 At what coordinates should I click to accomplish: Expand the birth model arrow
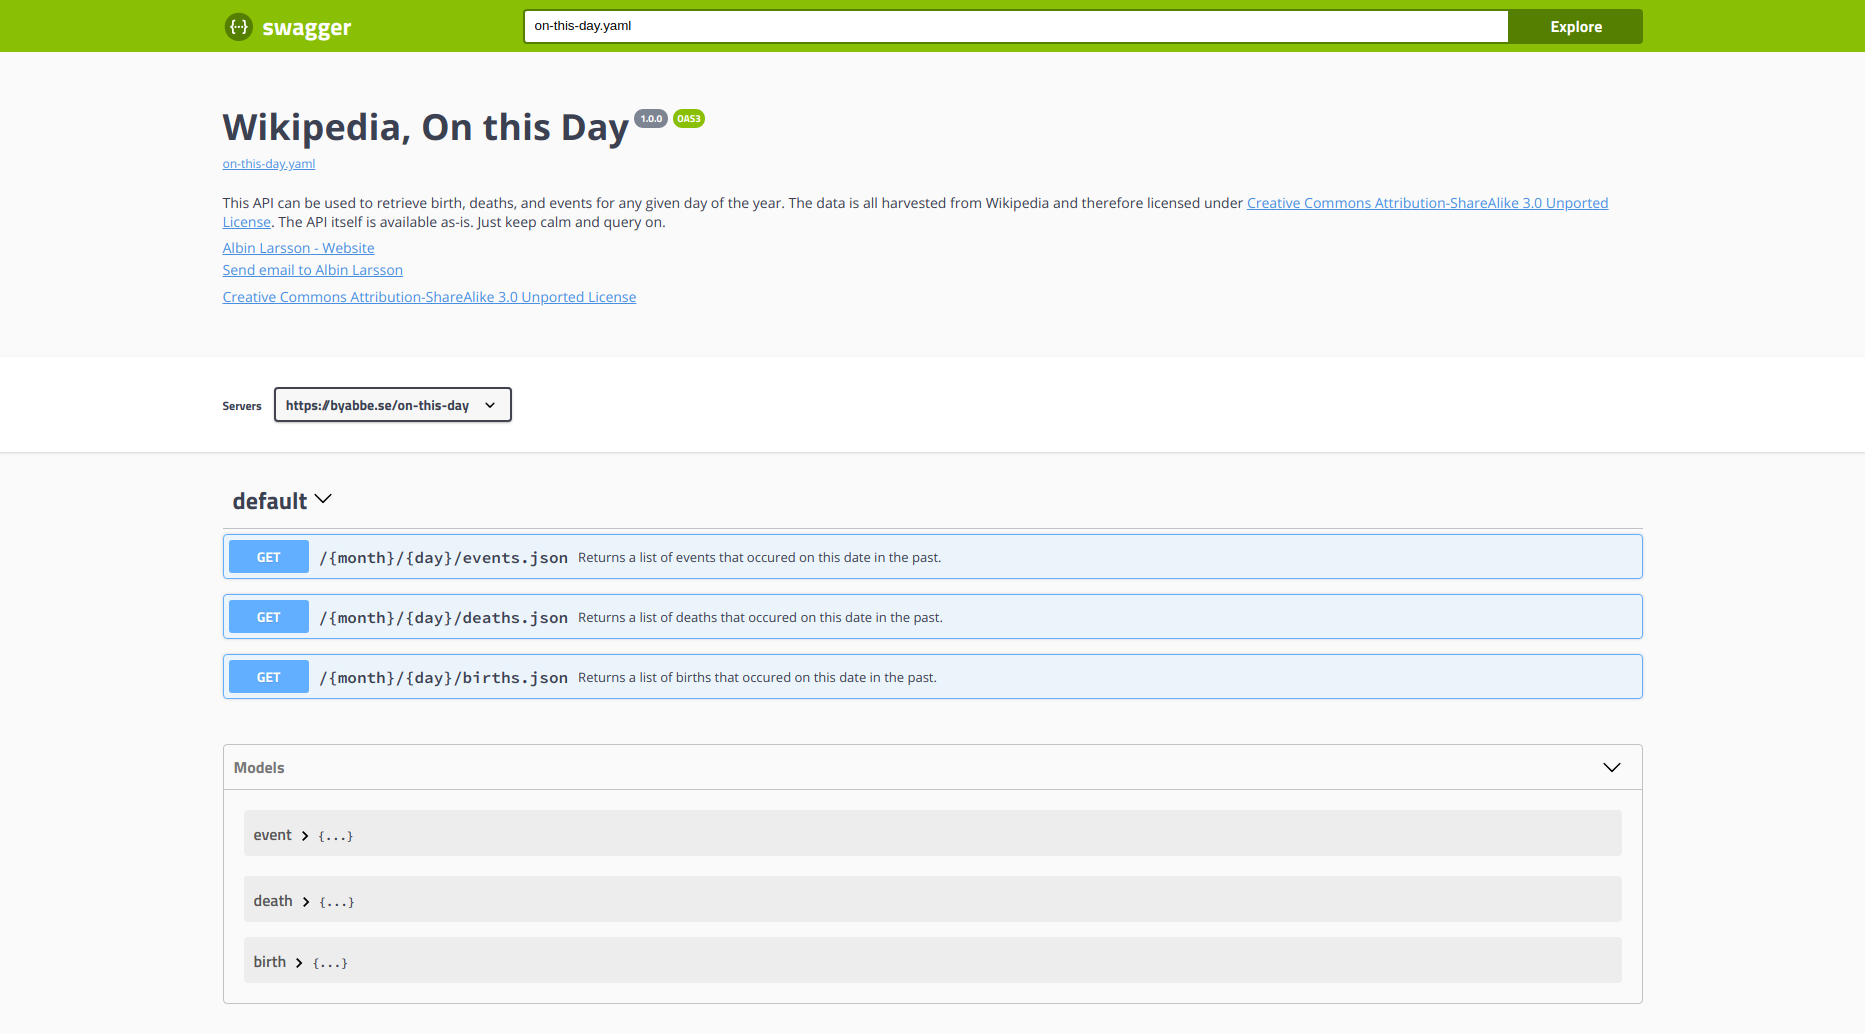tap(299, 963)
